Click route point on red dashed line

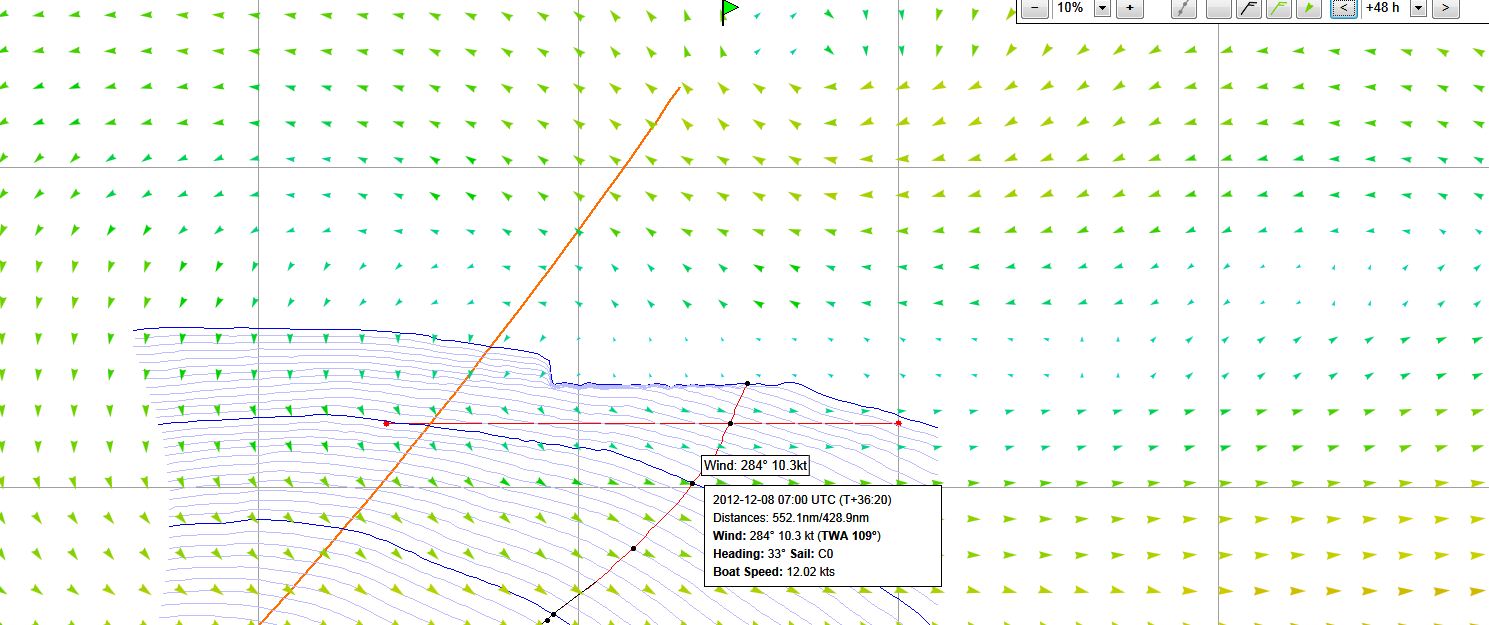730,424
